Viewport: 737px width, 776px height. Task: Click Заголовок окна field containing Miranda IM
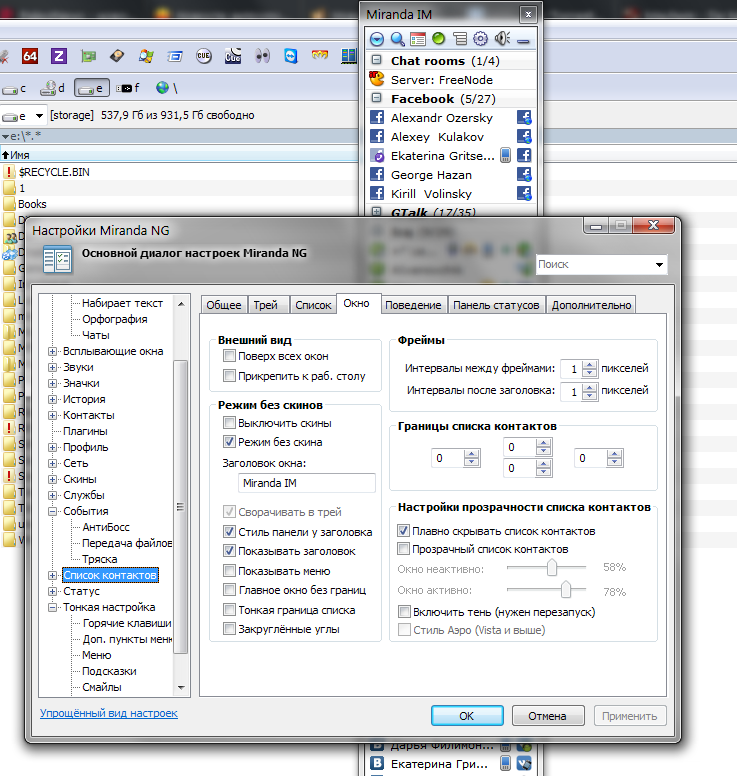tap(306, 483)
